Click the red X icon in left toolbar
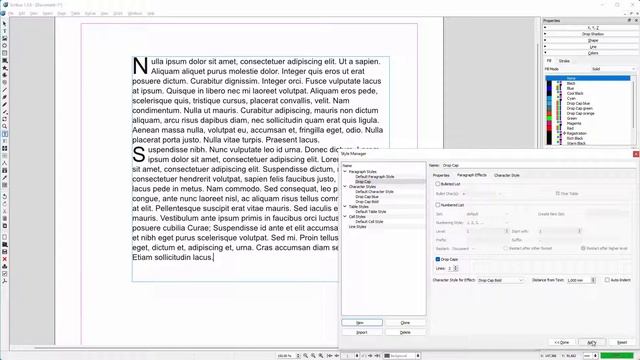The image size is (640, 360). pyautogui.click(x=4, y=259)
